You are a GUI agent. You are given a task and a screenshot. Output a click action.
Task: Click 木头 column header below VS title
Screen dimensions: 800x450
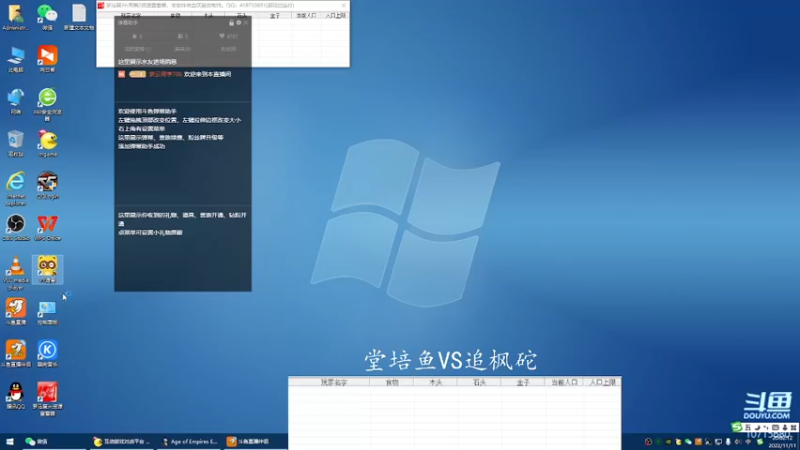[436, 382]
